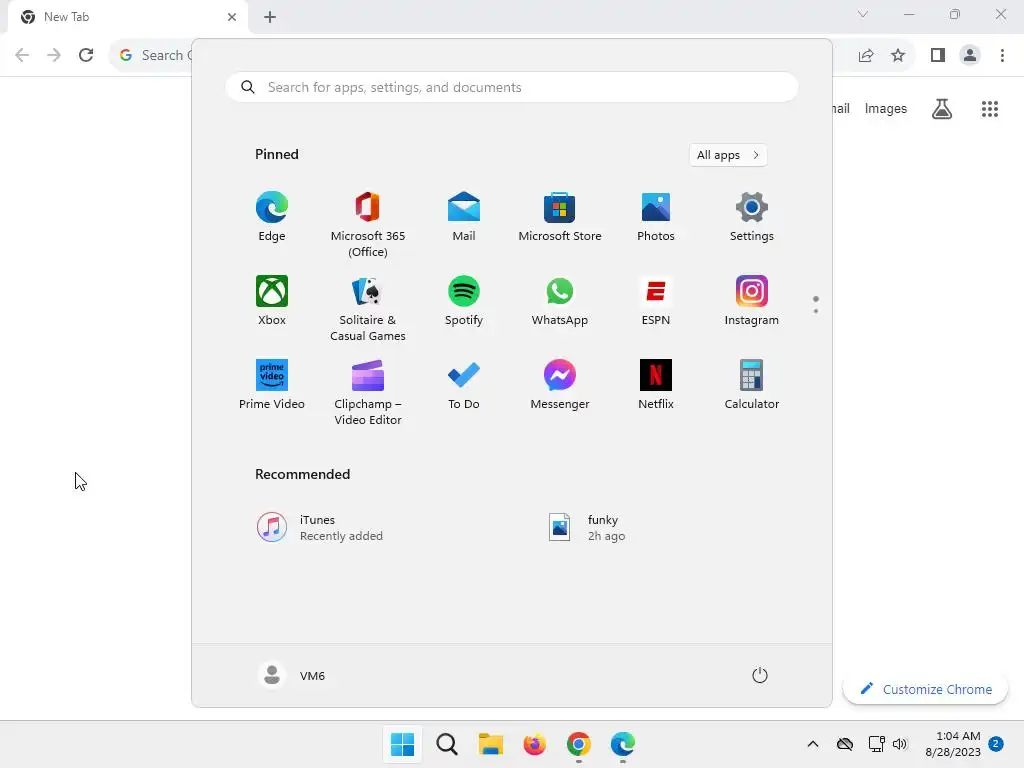Open the Settings gear app
1024x768 pixels.
(x=752, y=217)
